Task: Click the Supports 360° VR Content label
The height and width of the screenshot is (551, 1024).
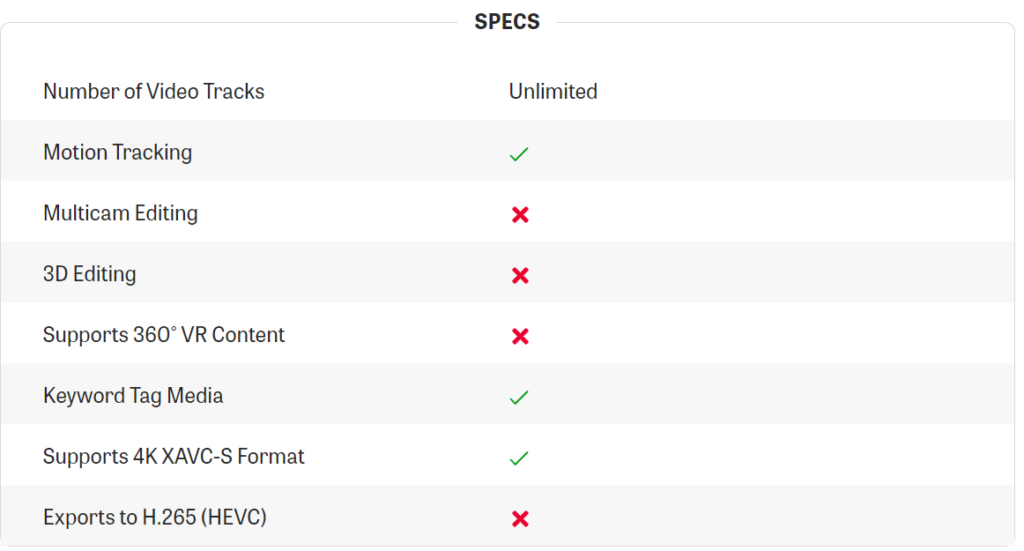Action: point(164,334)
